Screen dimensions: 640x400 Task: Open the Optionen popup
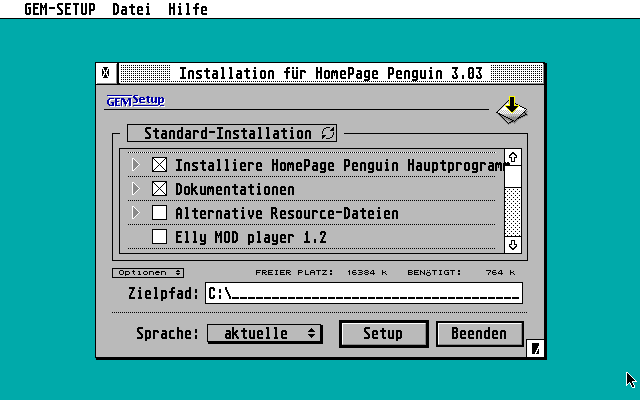tap(148, 273)
